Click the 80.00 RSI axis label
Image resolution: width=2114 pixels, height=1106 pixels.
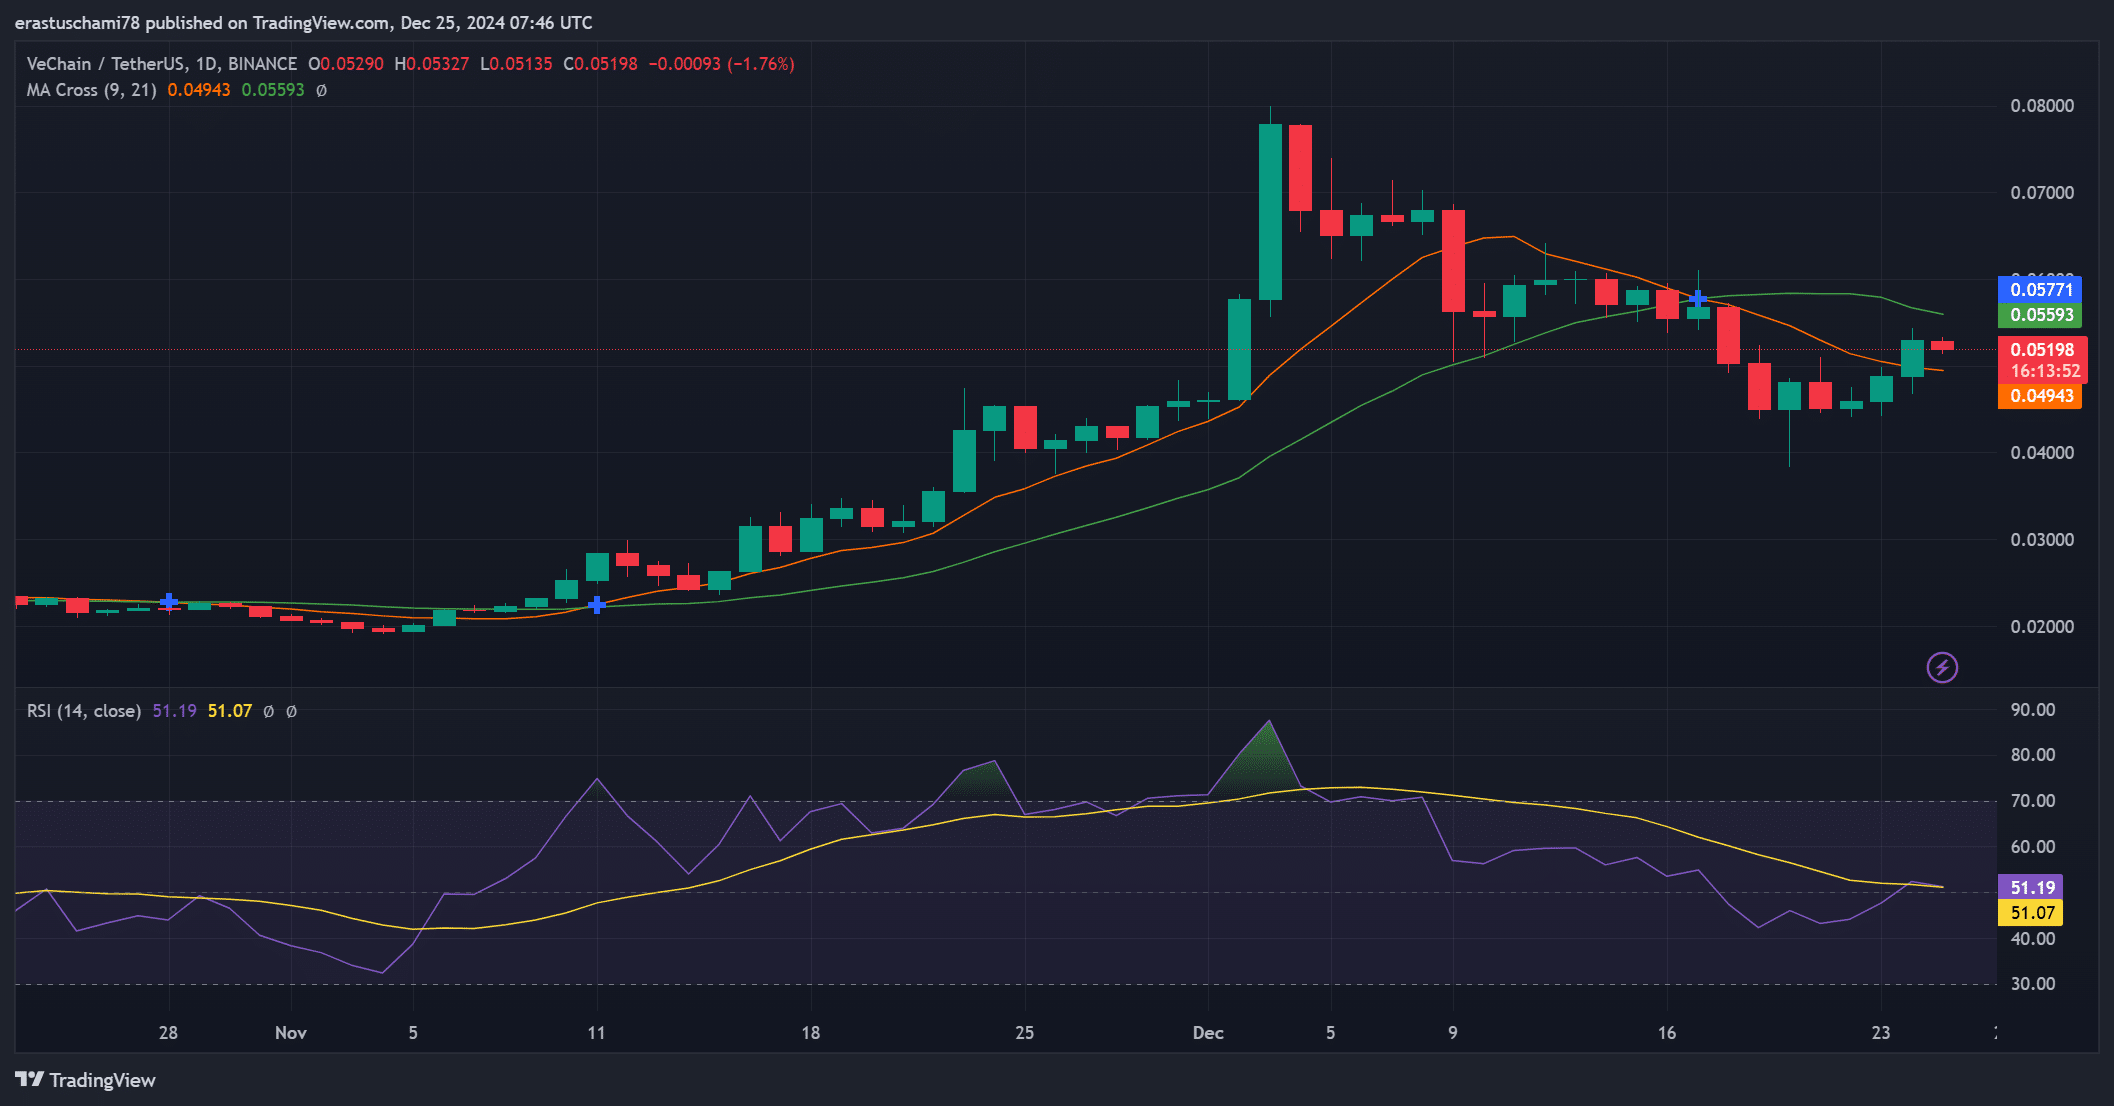[2033, 755]
